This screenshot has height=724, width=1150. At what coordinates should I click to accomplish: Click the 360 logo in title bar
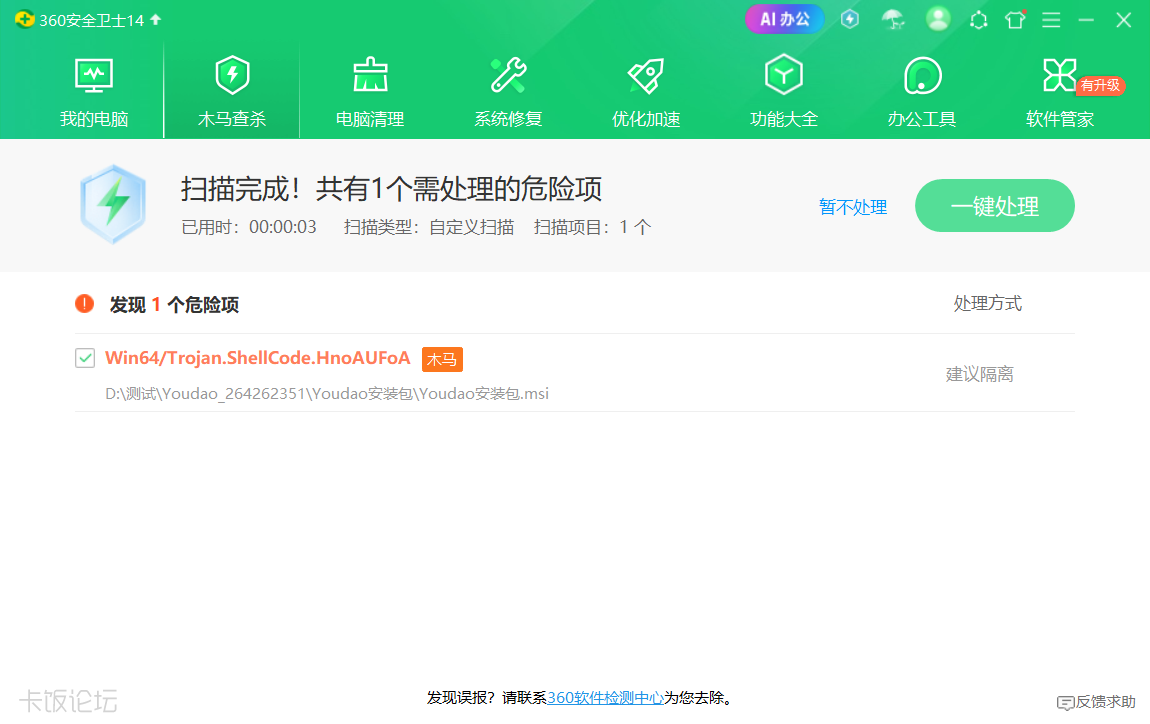point(24,19)
